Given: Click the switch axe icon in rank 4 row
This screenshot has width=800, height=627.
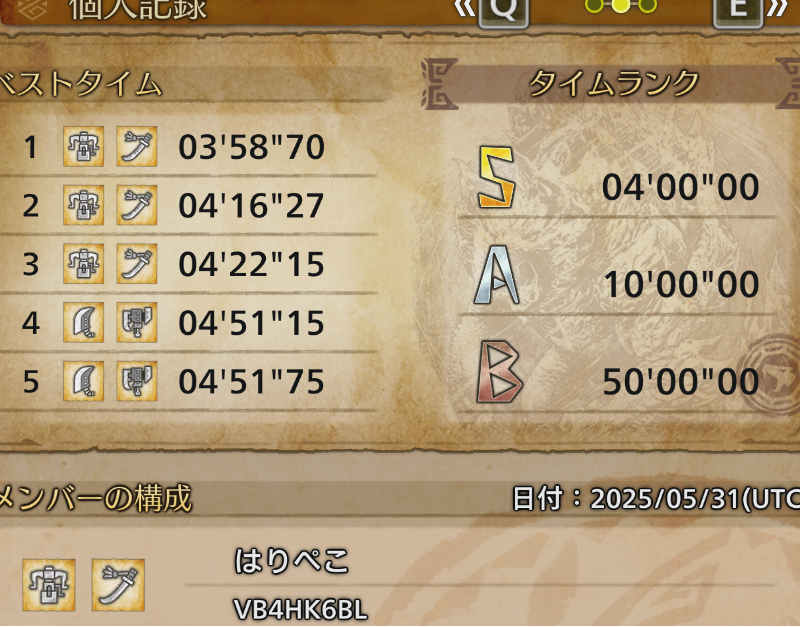Looking at the screenshot, I should (137, 322).
